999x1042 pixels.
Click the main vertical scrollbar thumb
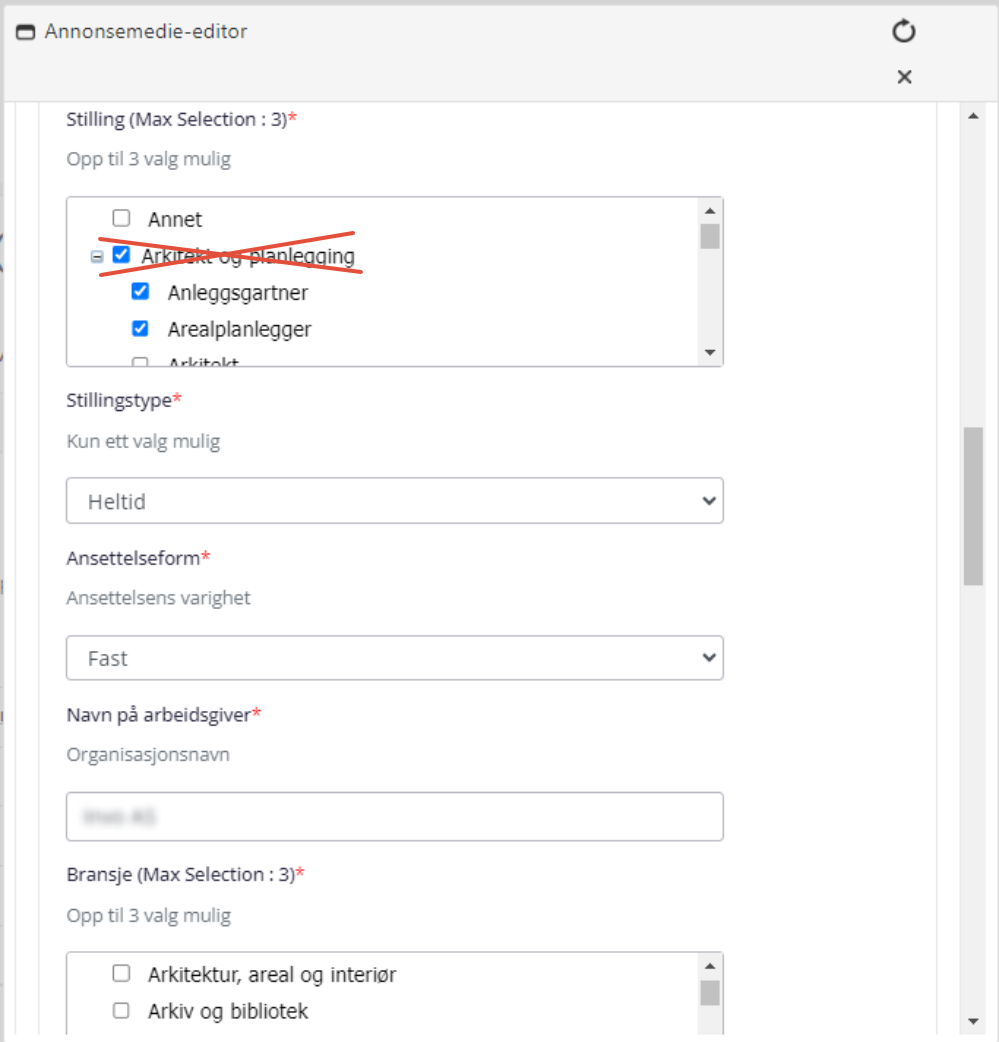pos(973,506)
